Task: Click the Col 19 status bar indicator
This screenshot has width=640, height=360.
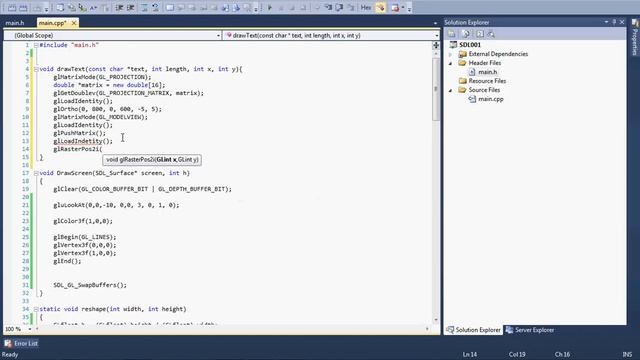Action: tap(517, 355)
